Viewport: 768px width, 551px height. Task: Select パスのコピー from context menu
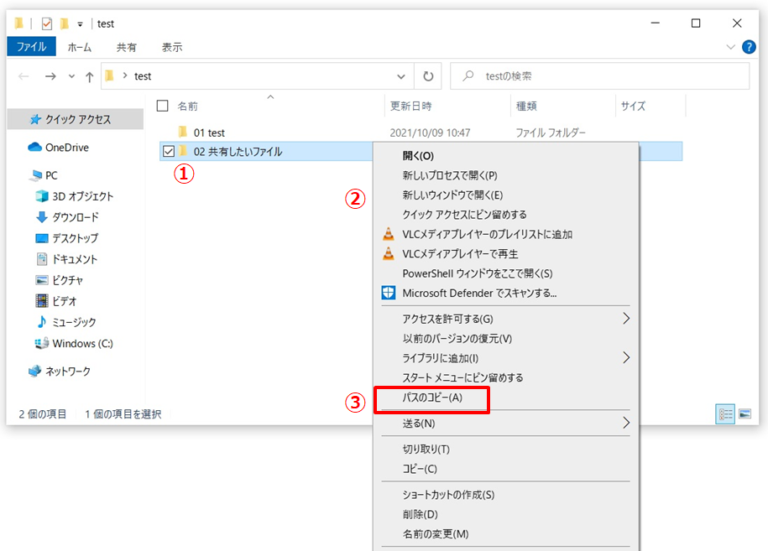click(432, 398)
